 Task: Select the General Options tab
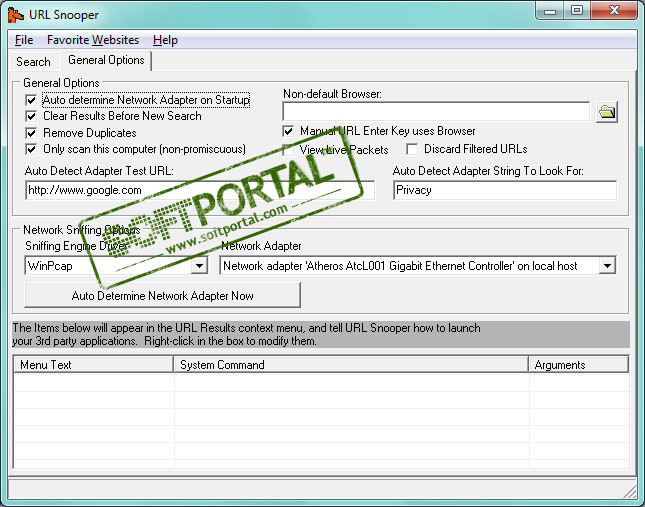106,60
